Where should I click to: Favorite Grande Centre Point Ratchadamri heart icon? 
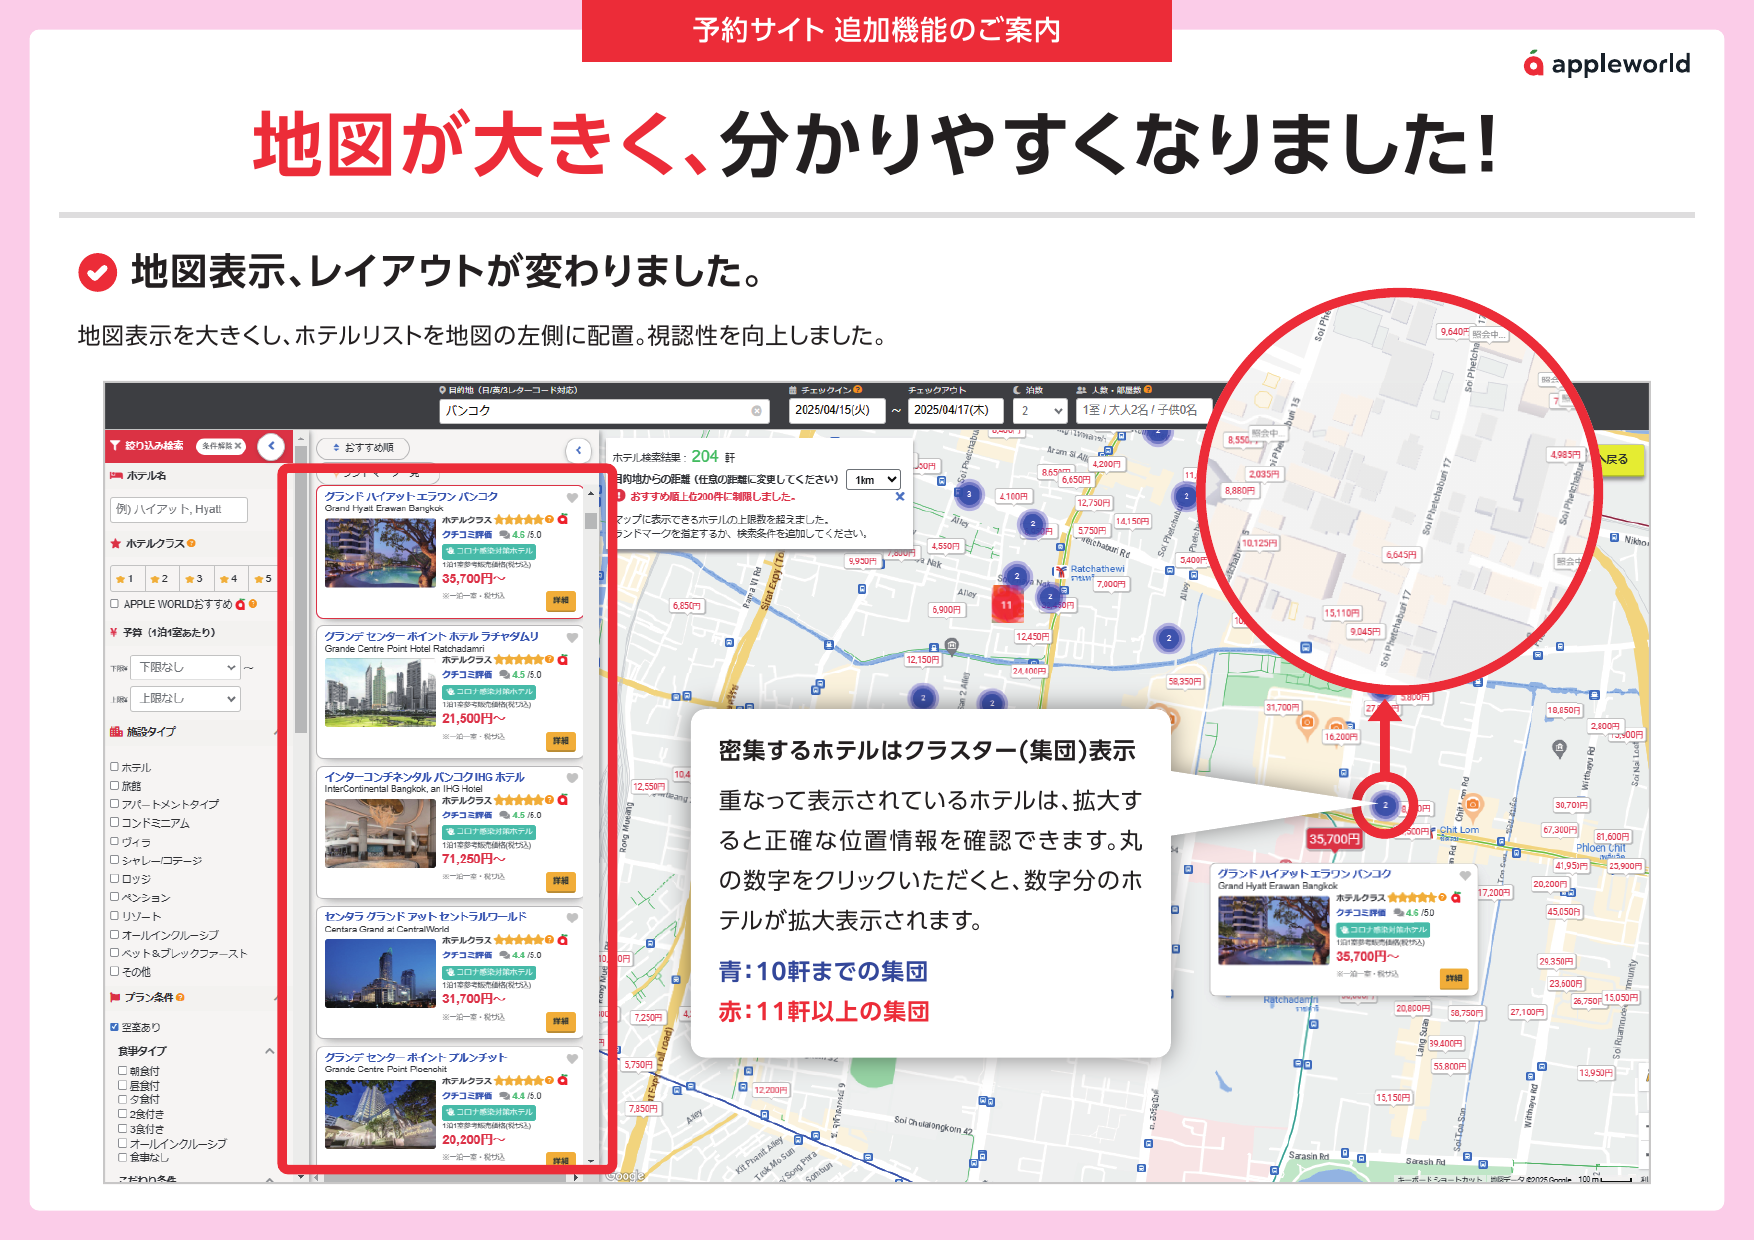click(572, 637)
